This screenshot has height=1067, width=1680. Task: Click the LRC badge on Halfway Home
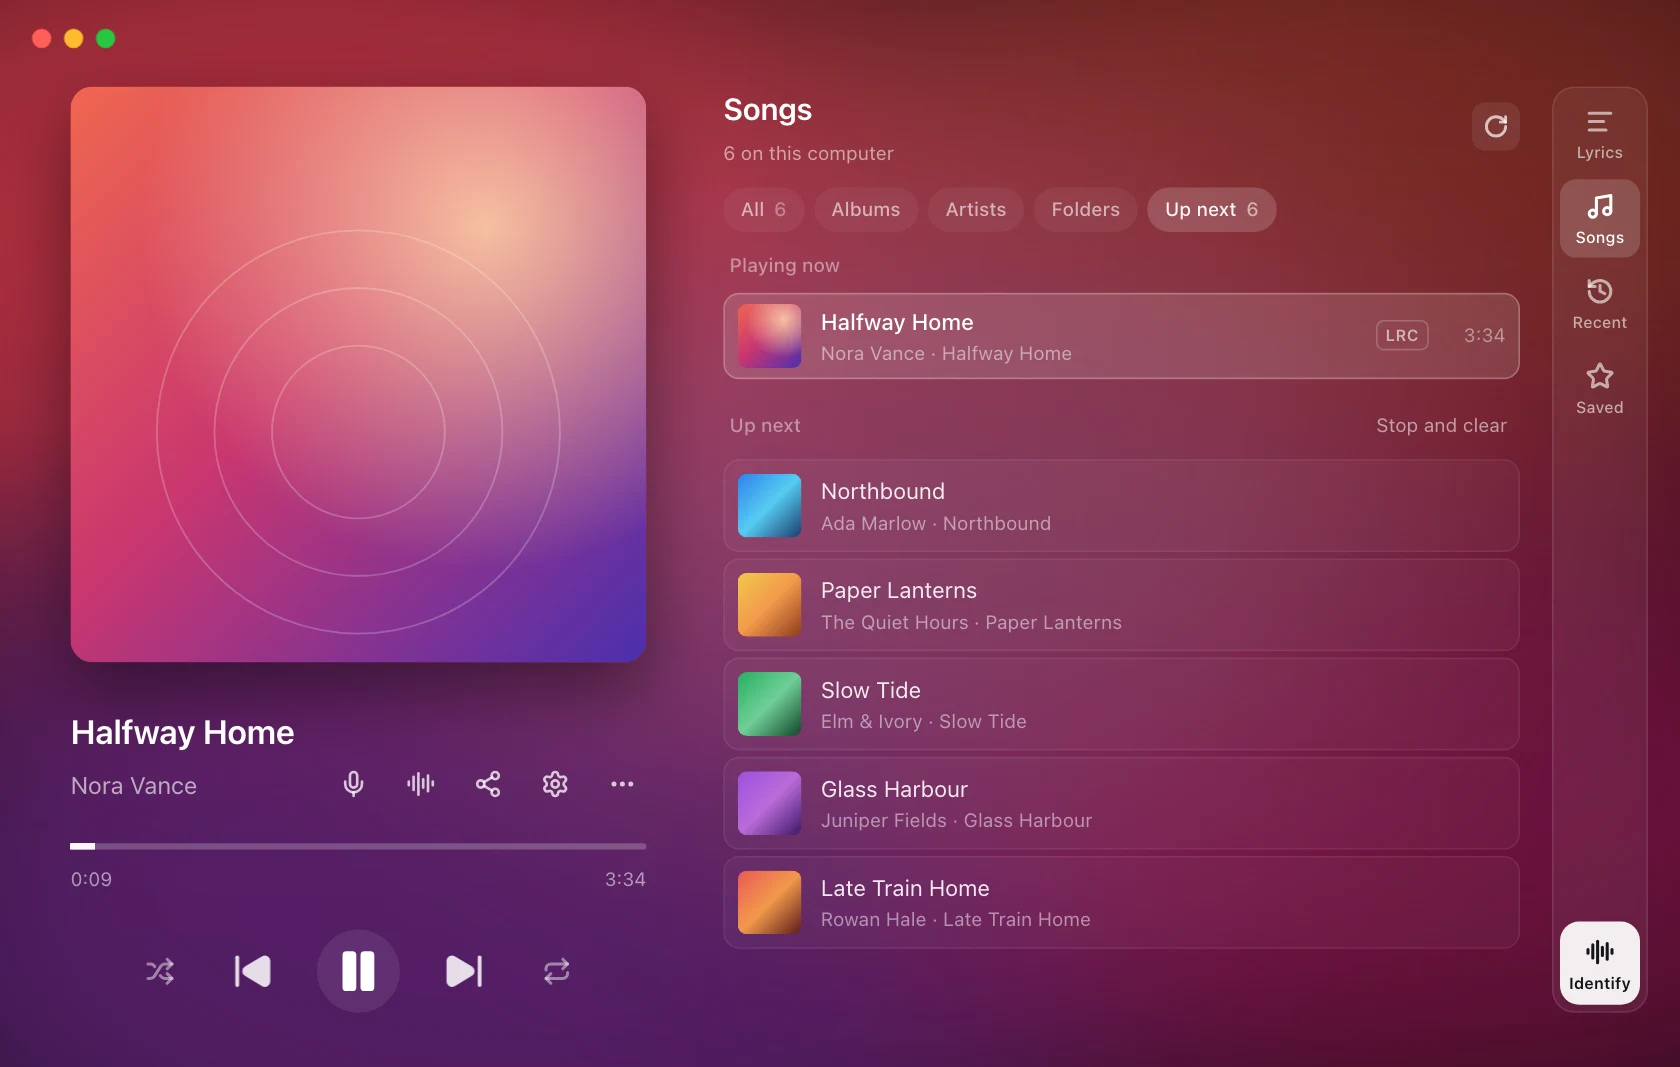[1402, 336]
